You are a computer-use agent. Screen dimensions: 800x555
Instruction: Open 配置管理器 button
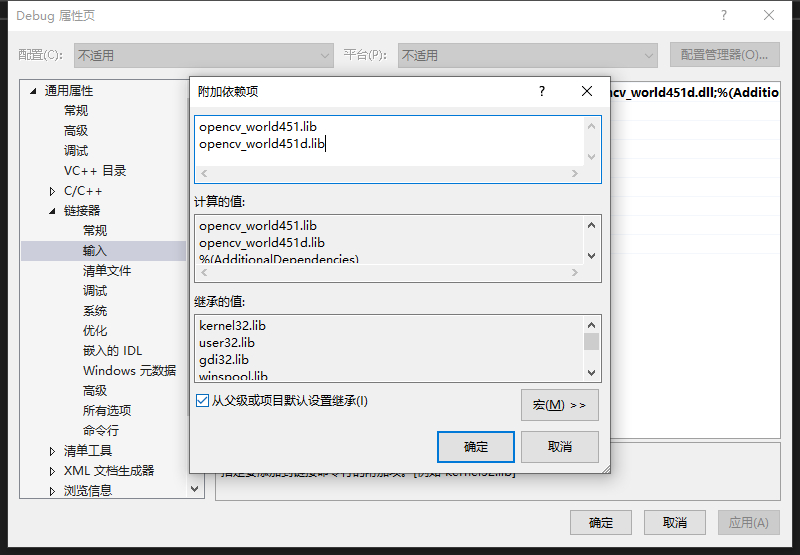click(724, 55)
